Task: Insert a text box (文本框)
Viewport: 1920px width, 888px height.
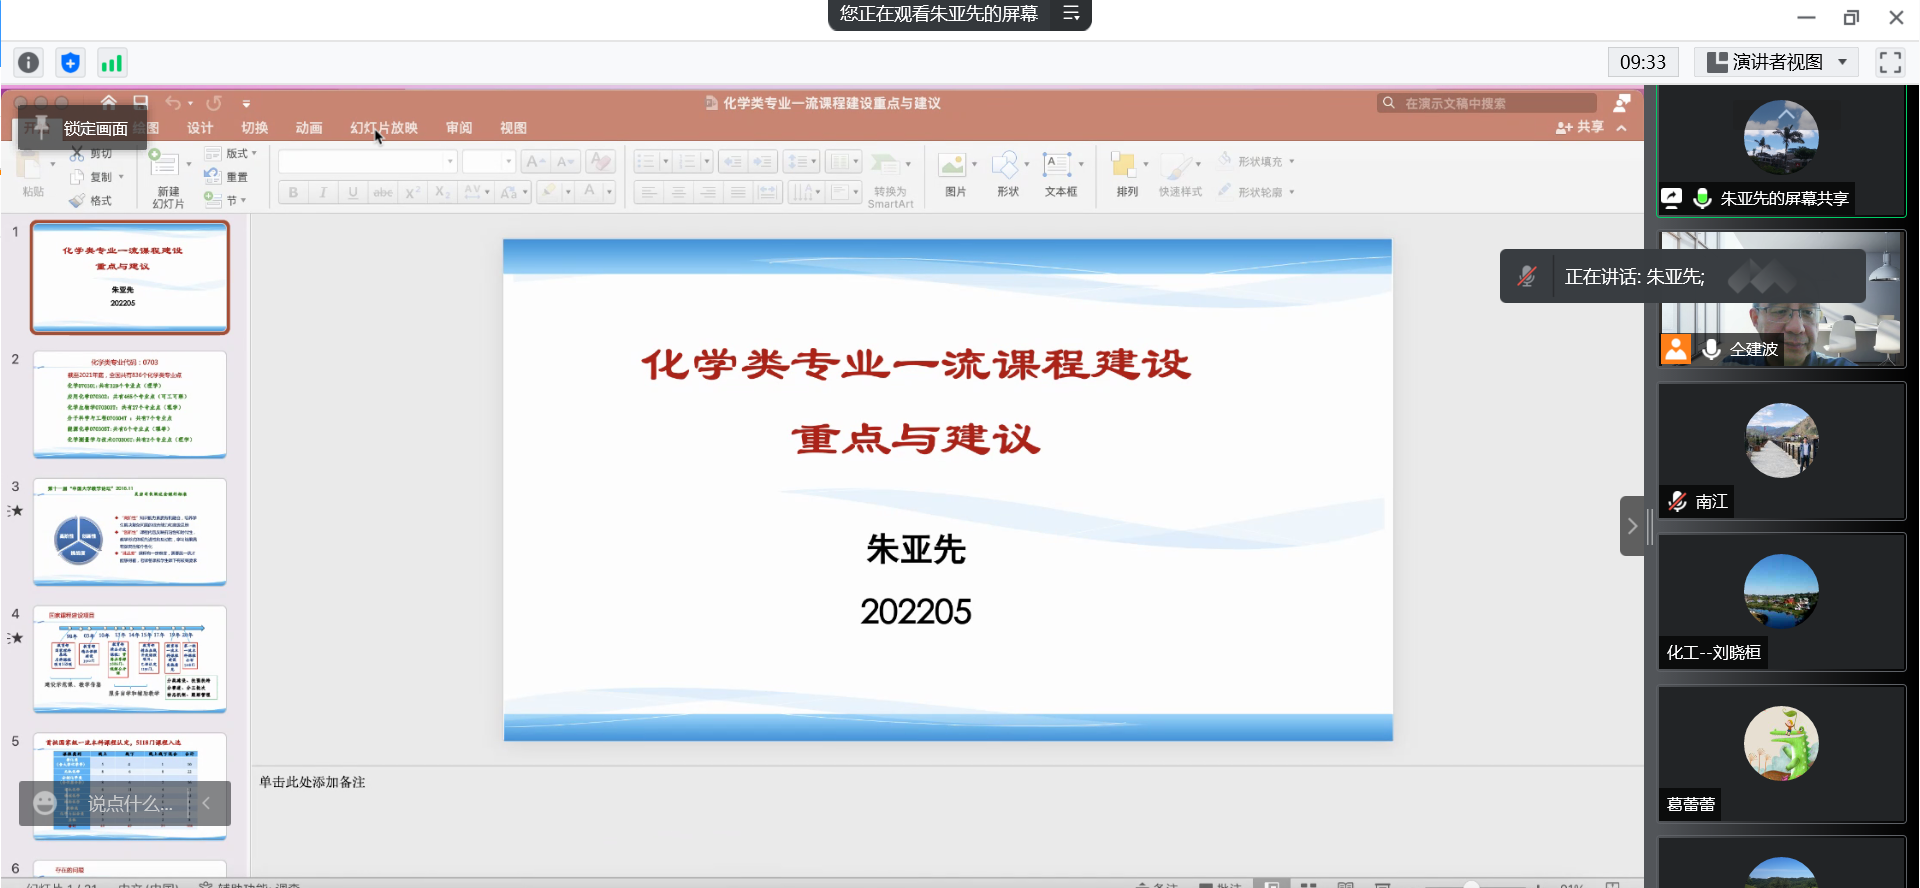Action: point(1060,174)
